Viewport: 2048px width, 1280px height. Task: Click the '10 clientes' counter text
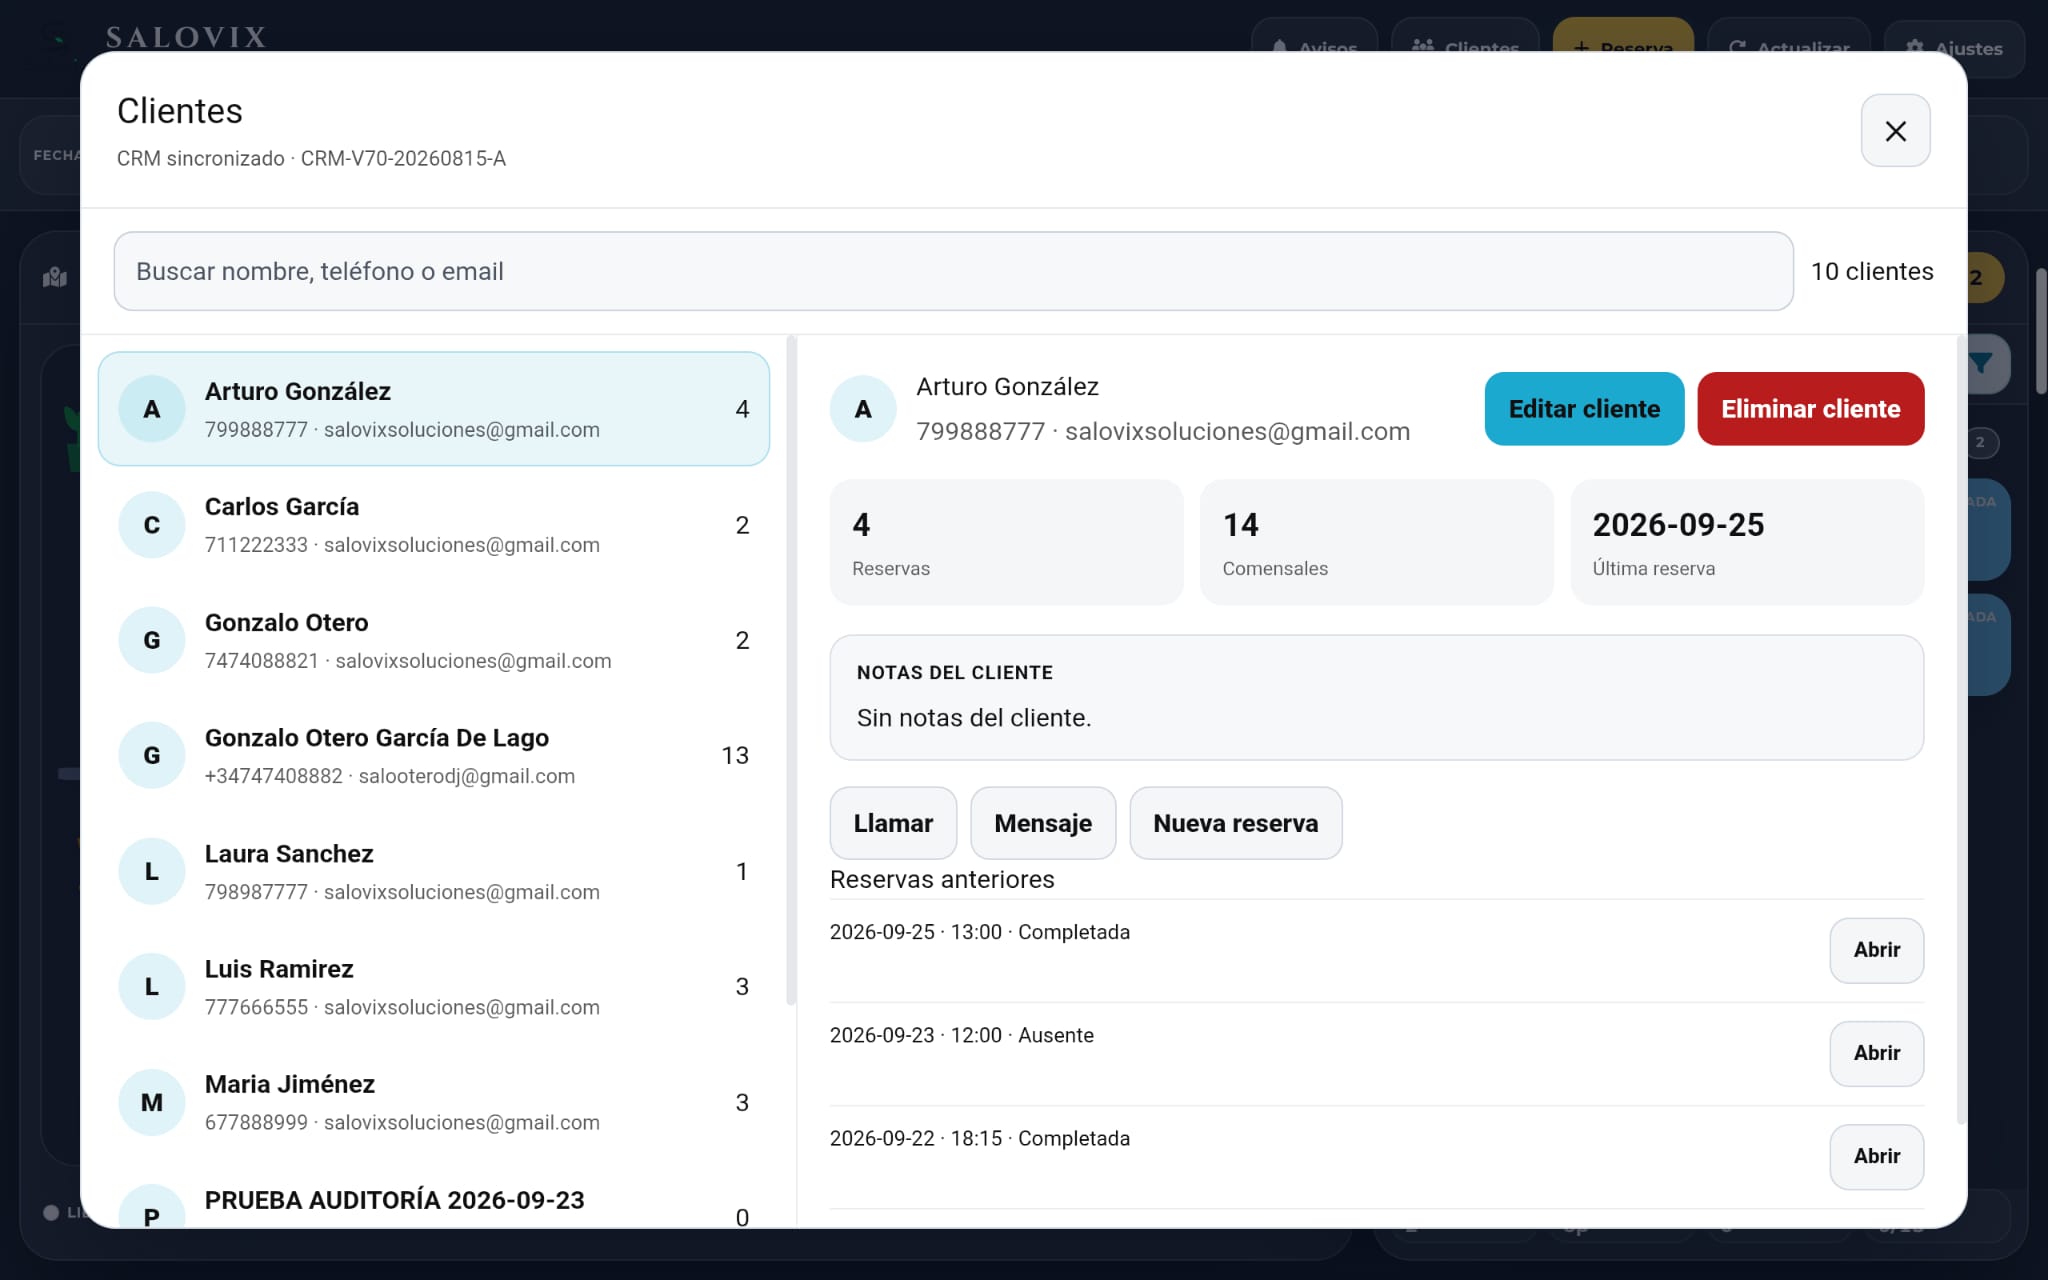[x=1872, y=271]
